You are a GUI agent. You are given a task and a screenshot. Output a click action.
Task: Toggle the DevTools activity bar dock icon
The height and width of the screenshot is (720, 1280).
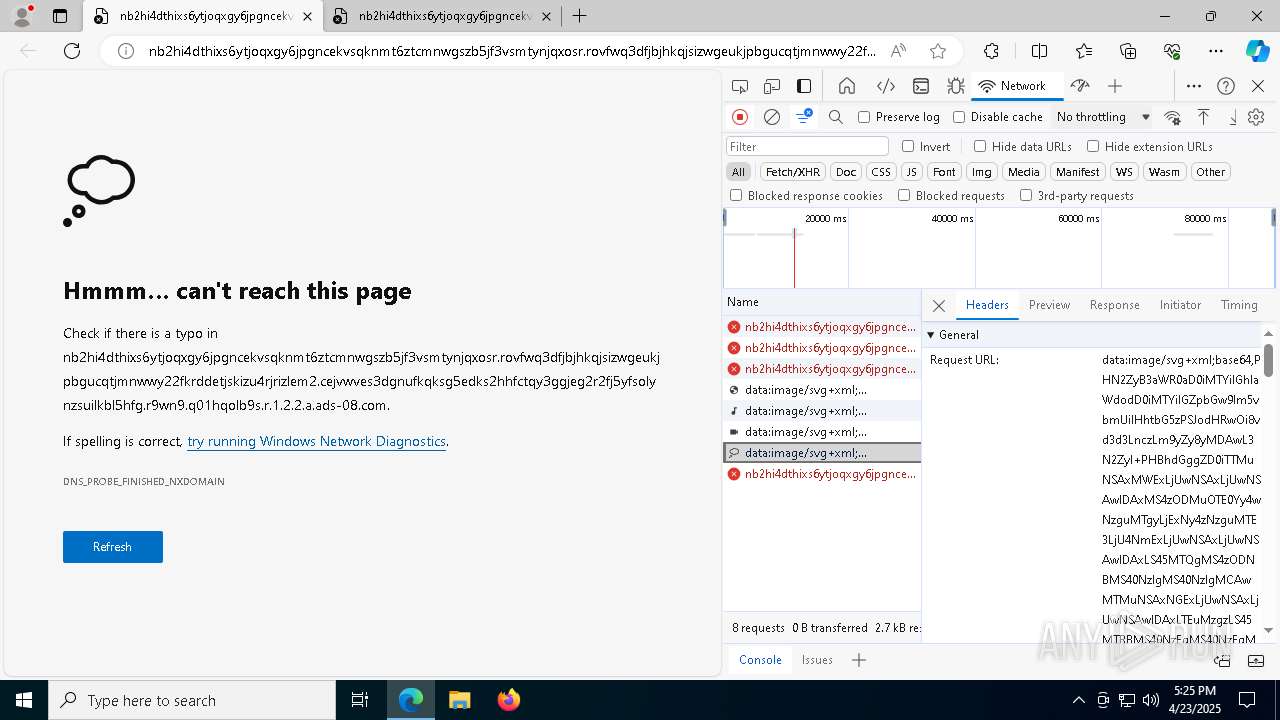tap(804, 86)
